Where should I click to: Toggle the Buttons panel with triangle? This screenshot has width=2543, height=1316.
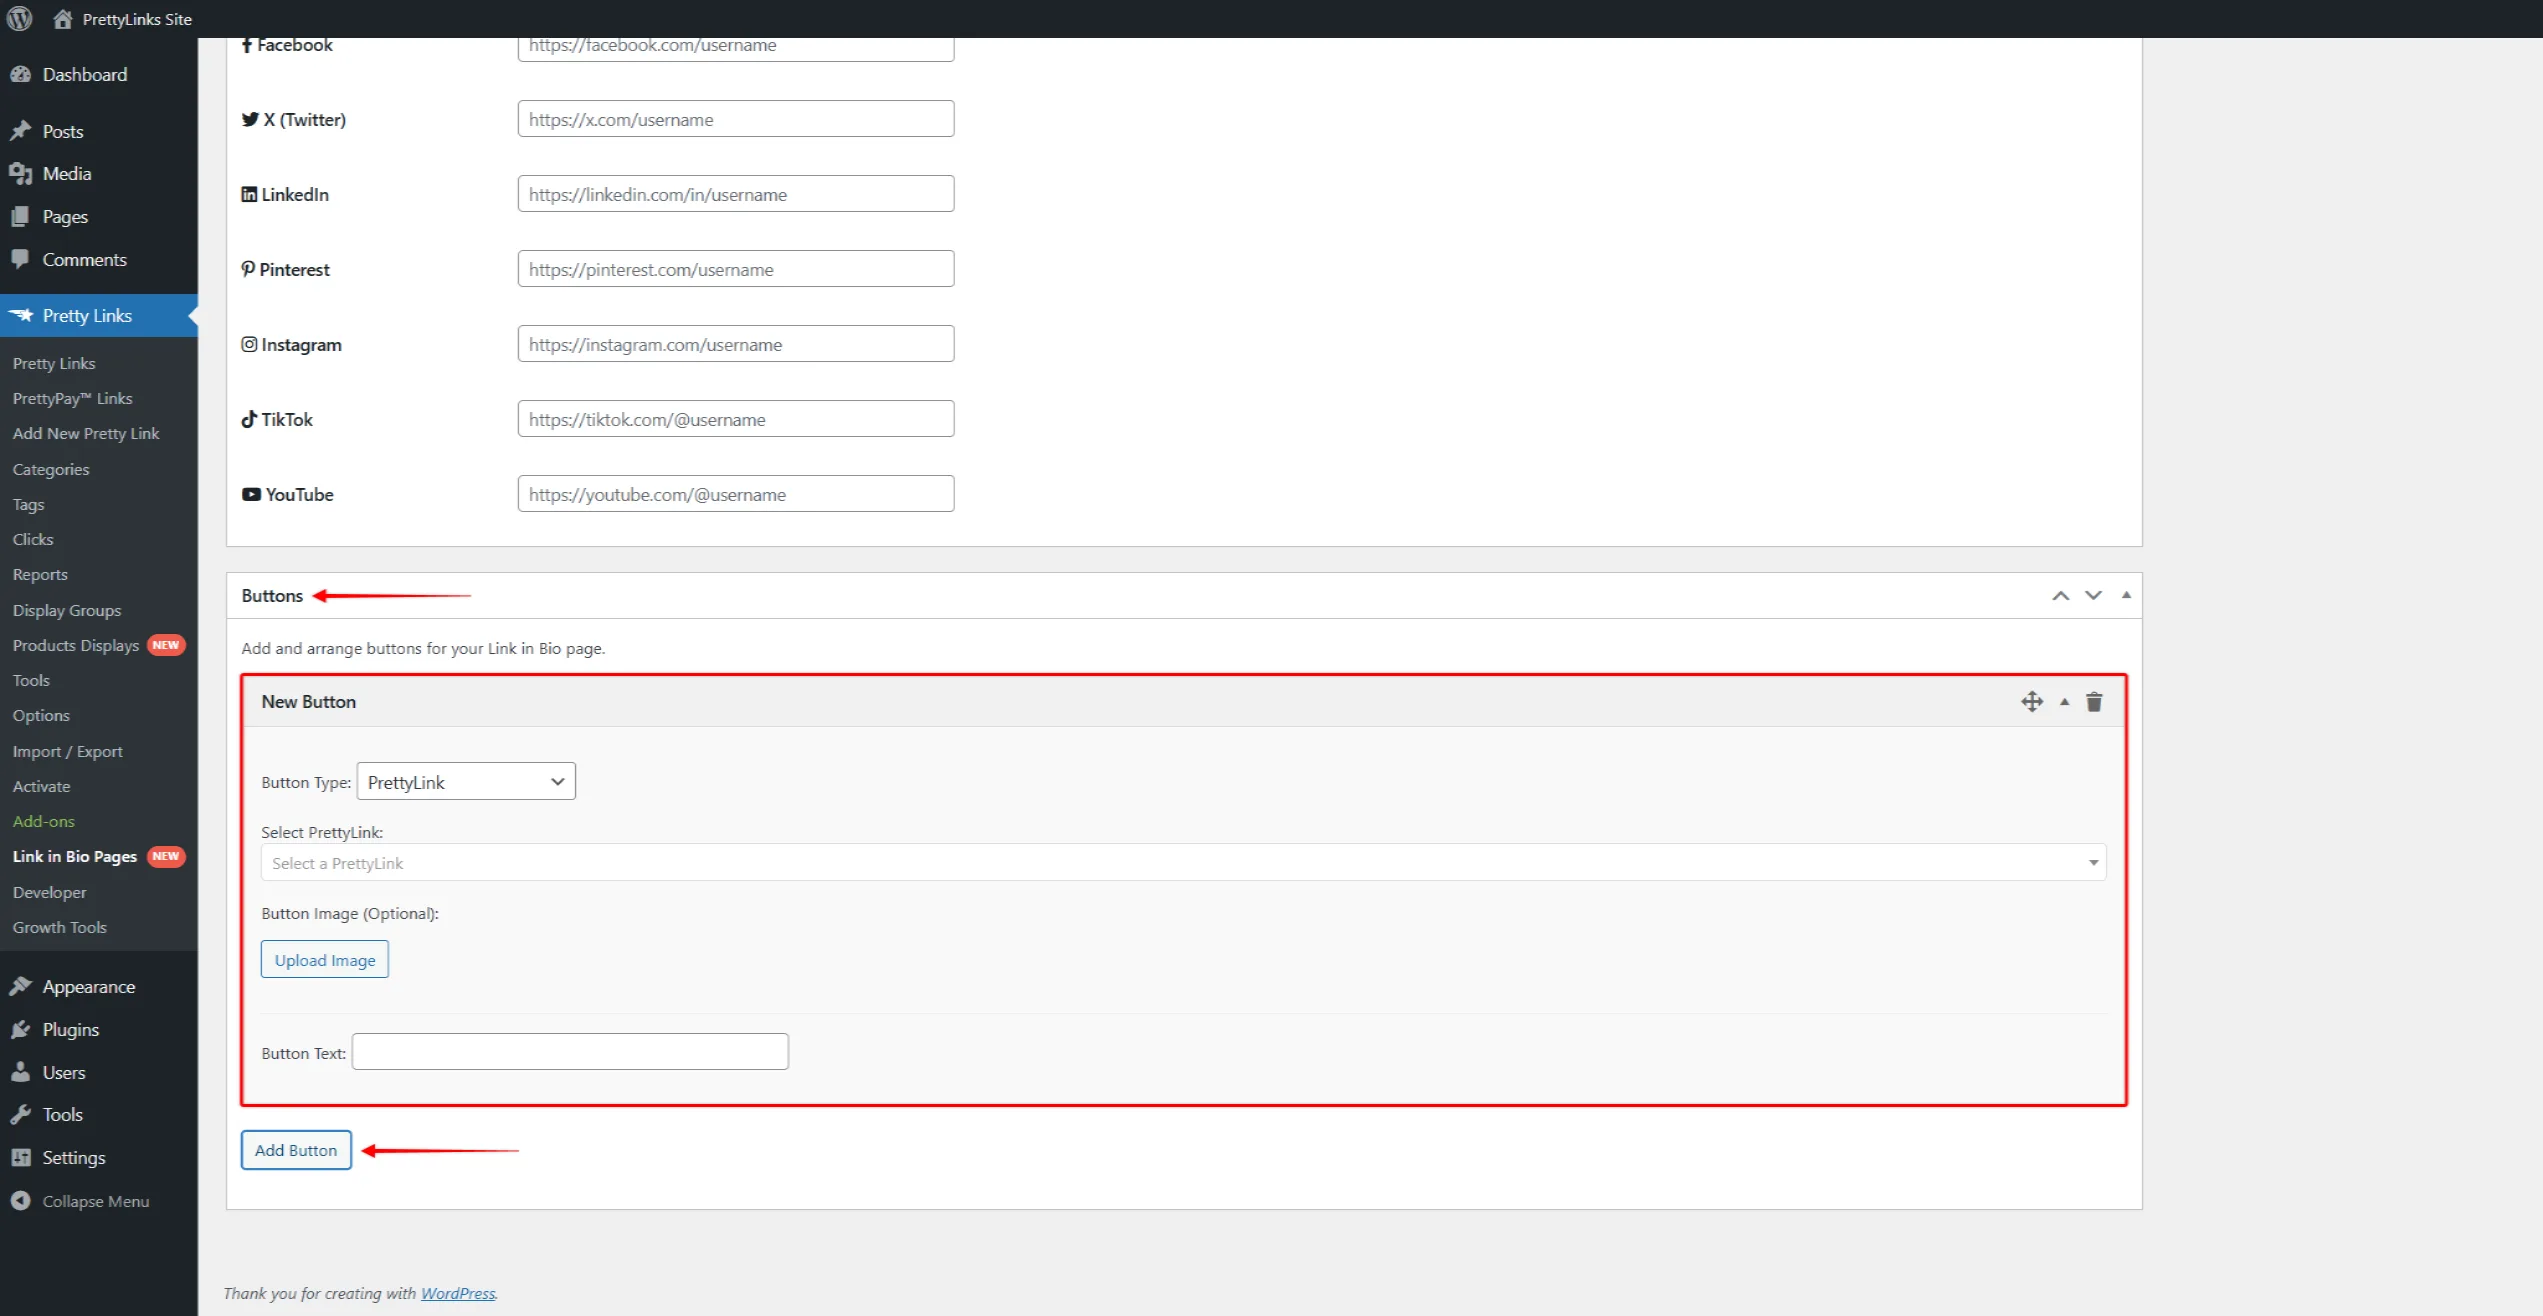tap(2126, 595)
